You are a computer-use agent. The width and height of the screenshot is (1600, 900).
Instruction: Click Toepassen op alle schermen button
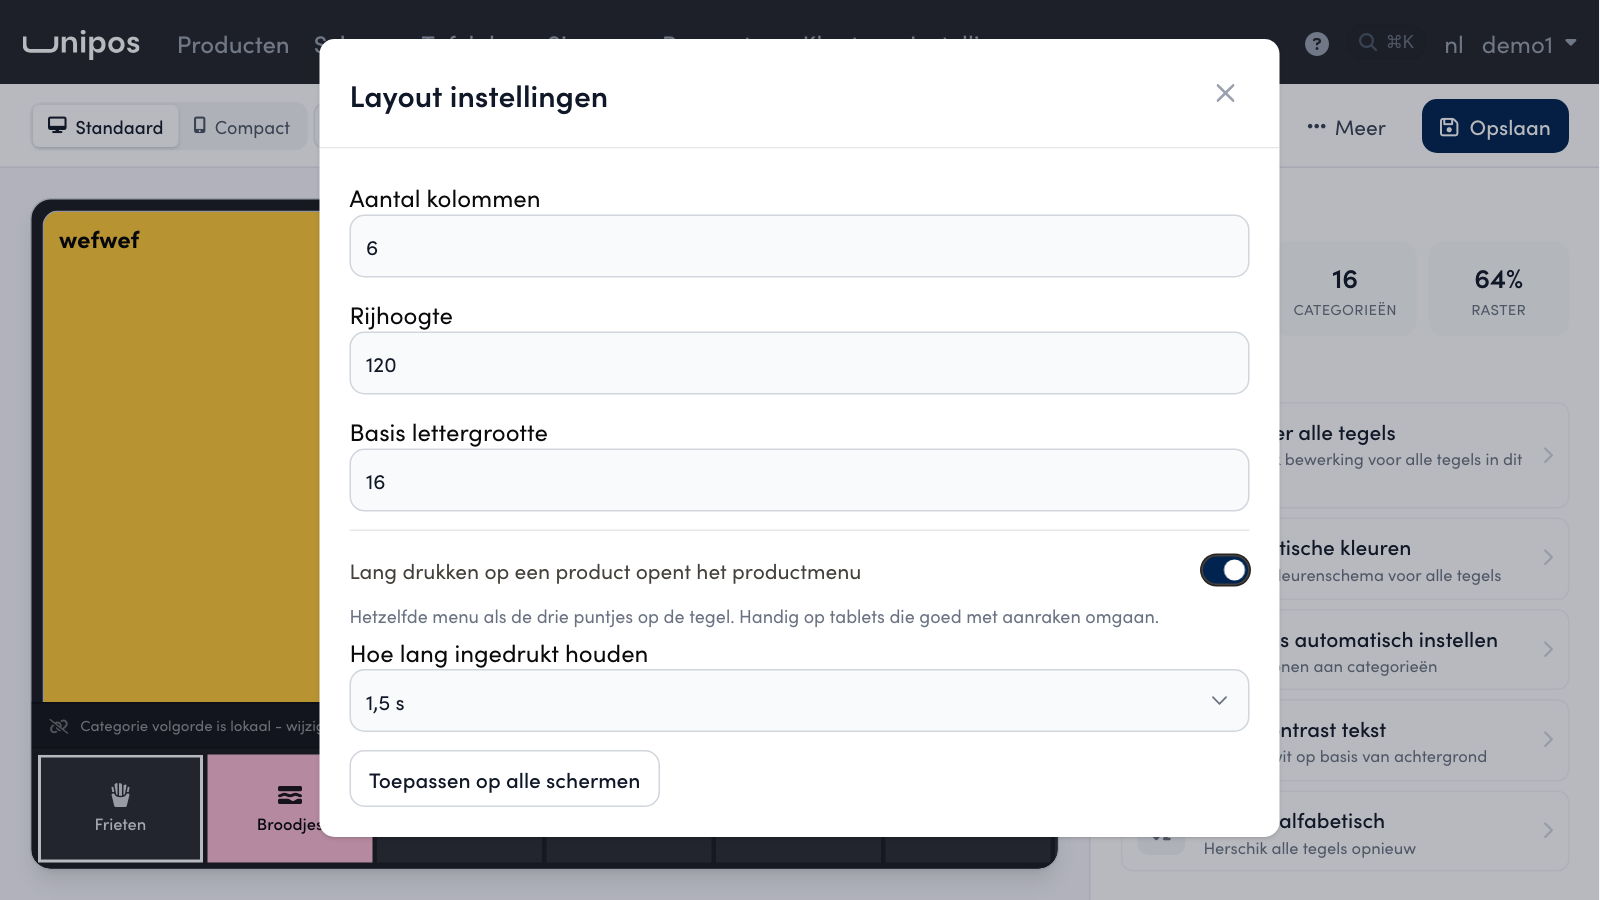[x=504, y=779]
